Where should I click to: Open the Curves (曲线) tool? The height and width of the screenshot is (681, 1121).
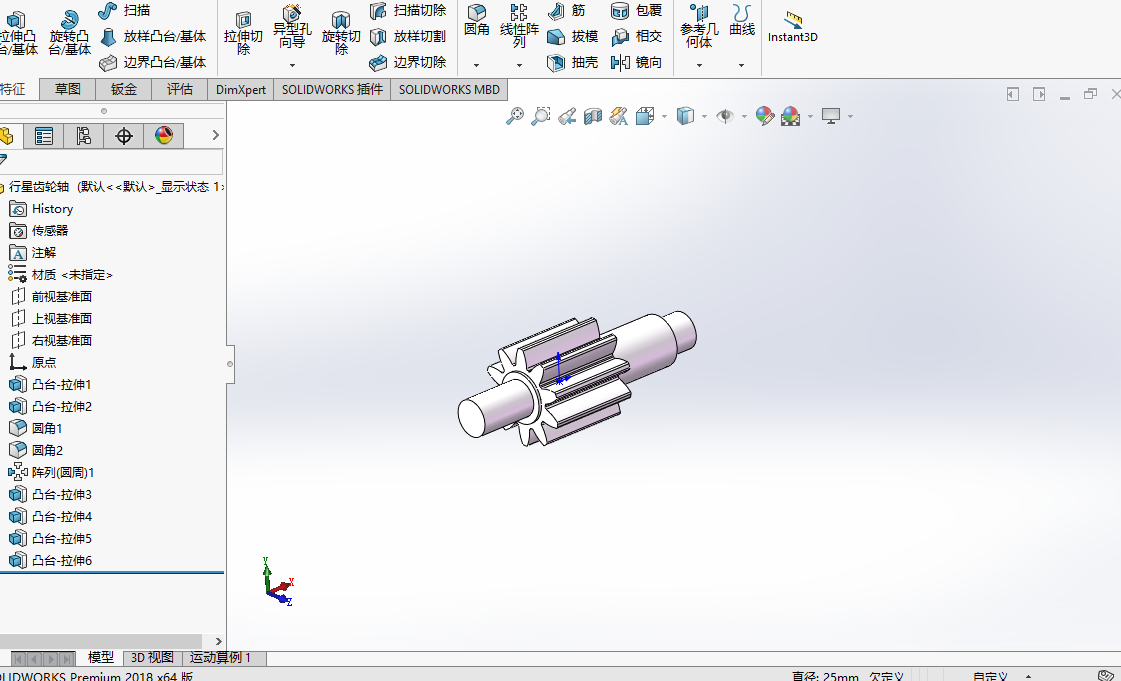tap(742, 21)
